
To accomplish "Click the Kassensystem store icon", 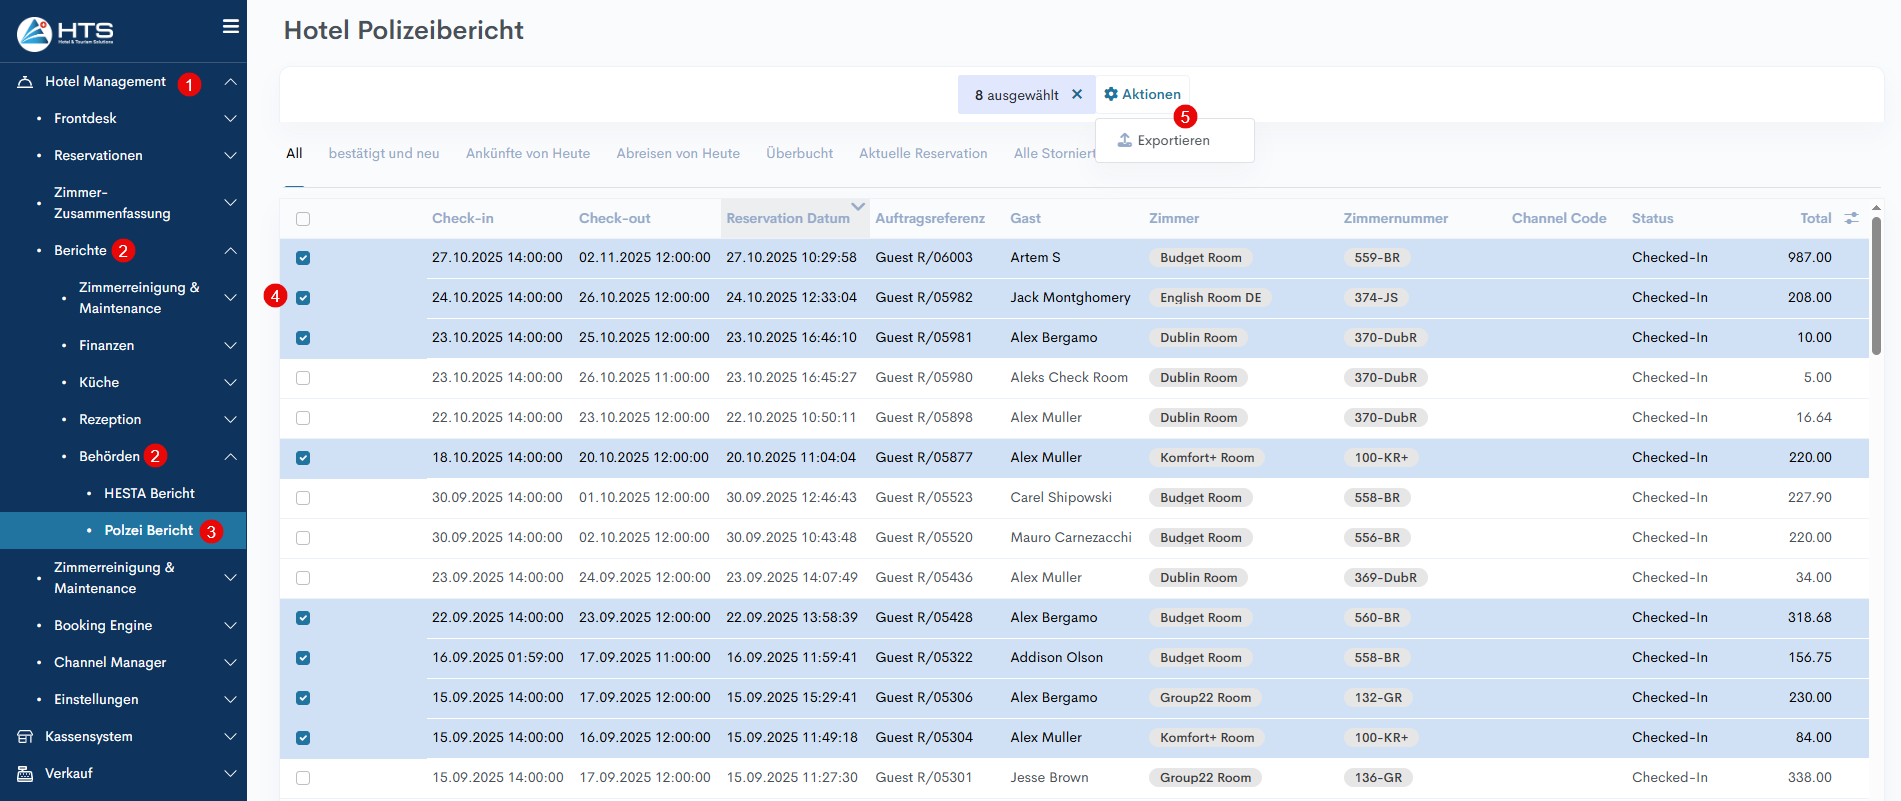I will click(x=25, y=737).
